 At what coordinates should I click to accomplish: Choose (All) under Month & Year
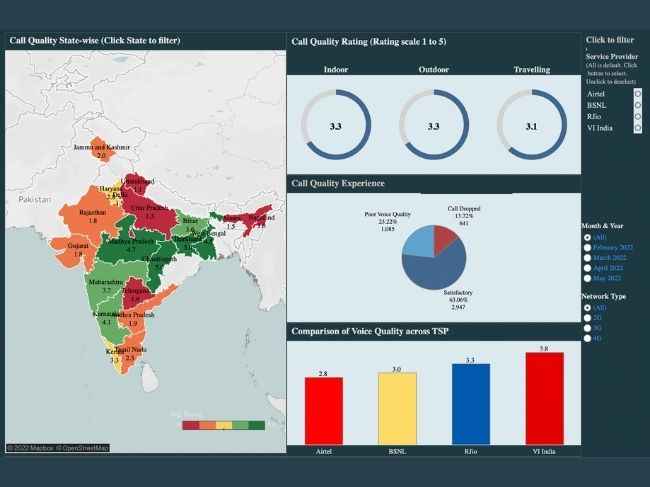pyautogui.click(x=587, y=237)
